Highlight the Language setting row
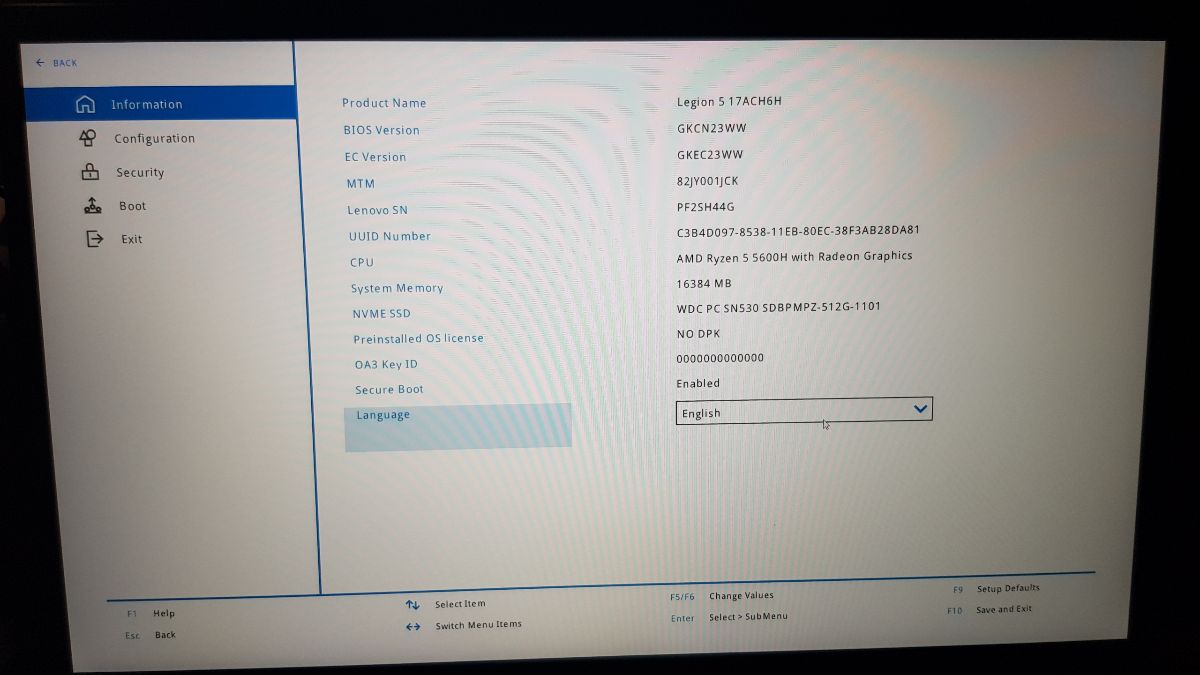Screen dimensions: 1200x675 pyautogui.click(x=458, y=425)
